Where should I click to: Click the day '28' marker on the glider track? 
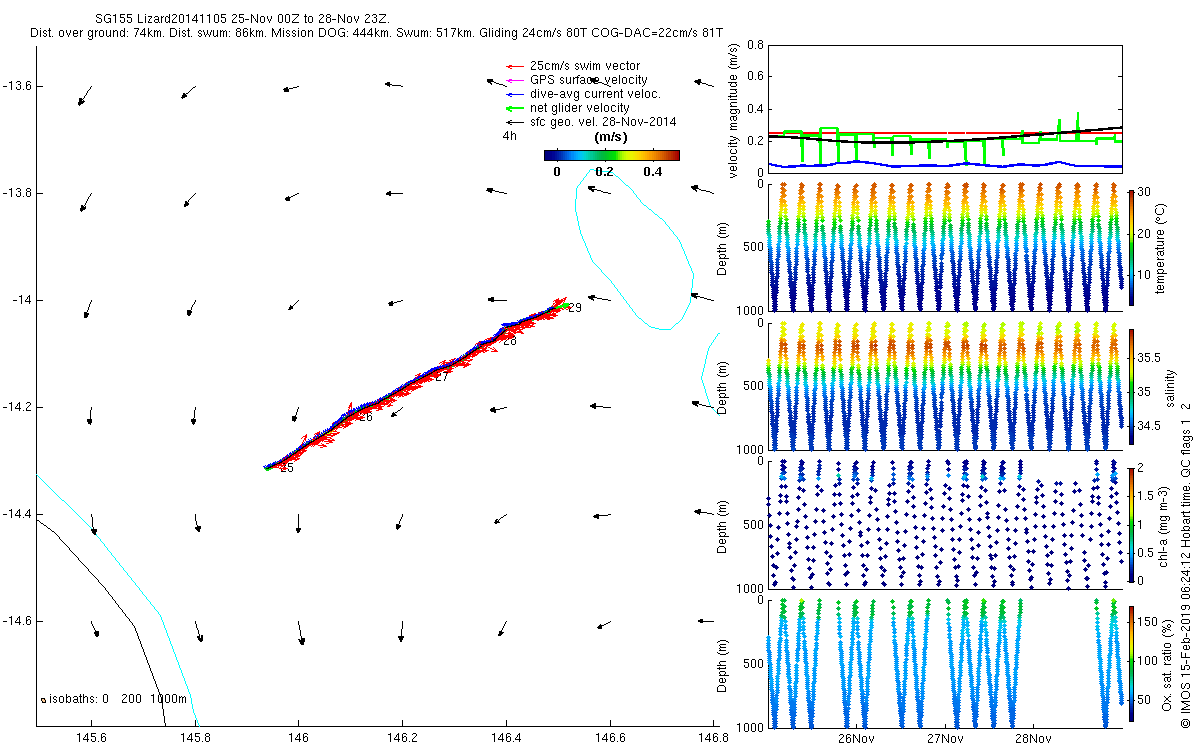pyautogui.click(x=509, y=341)
